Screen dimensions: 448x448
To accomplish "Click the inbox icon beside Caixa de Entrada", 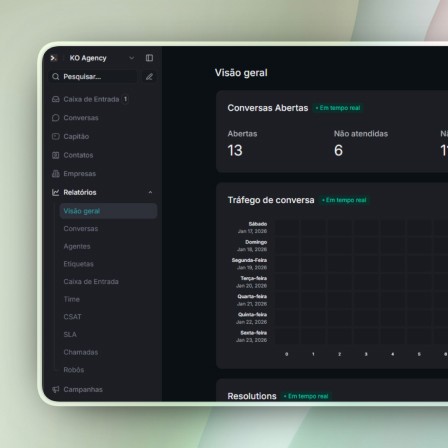I will (x=56, y=99).
